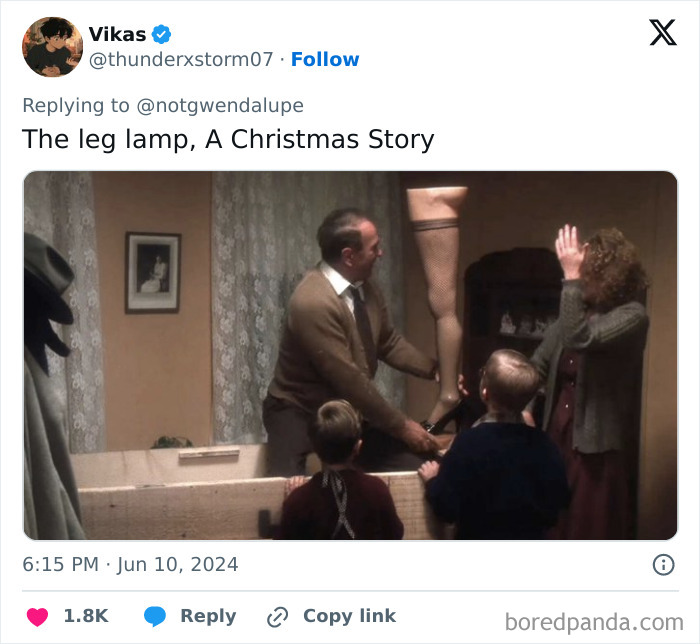Click the chain link icon

coord(277,617)
